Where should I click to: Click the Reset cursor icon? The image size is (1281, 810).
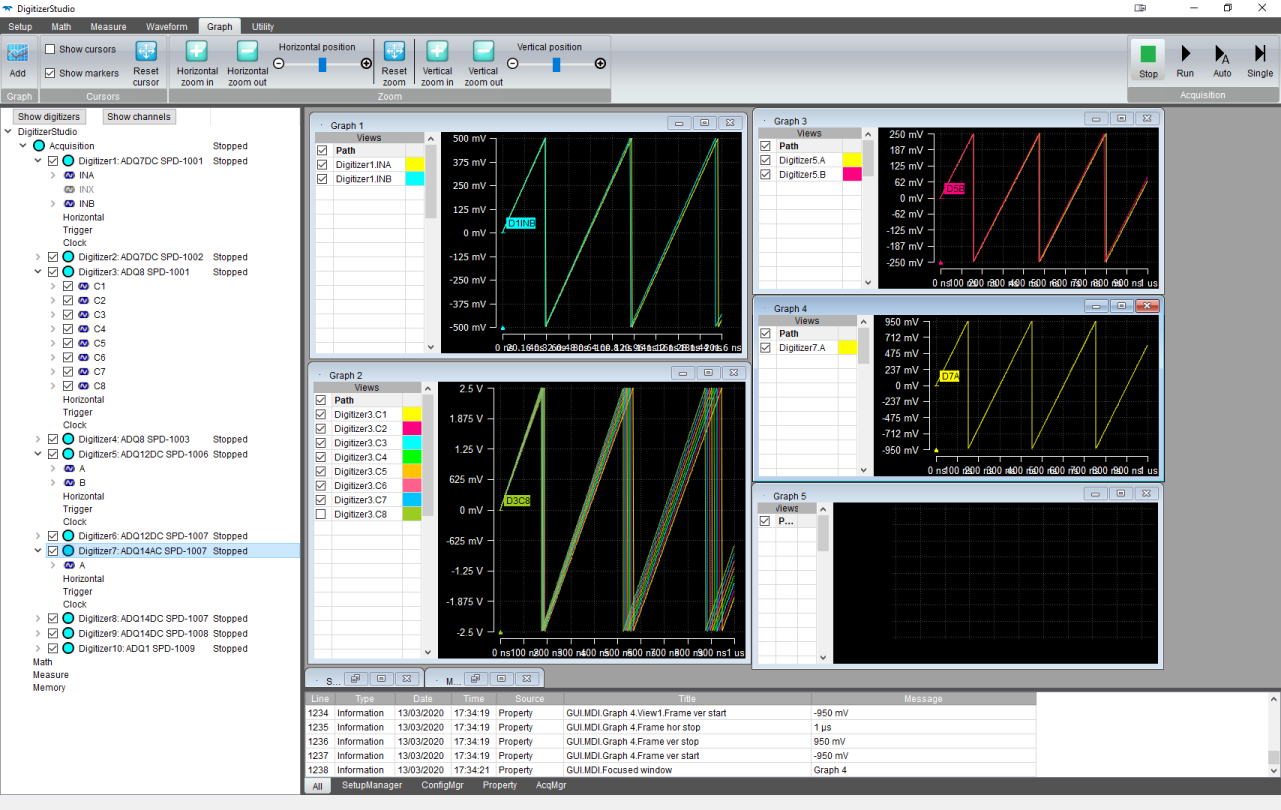pyautogui.click(x=146, y=53)
